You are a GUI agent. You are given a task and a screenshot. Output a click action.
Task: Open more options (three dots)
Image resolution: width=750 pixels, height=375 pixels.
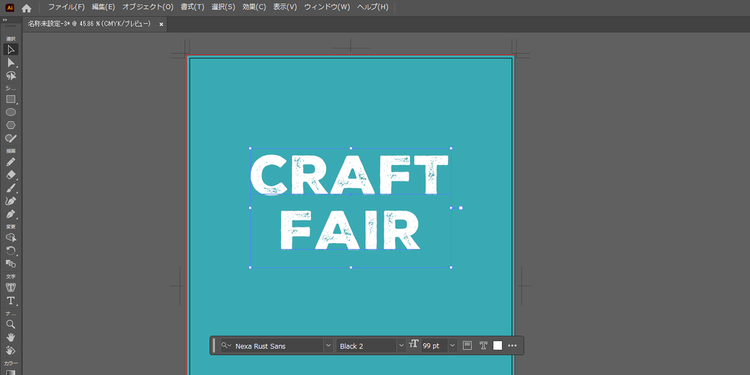tap(512, 345)
